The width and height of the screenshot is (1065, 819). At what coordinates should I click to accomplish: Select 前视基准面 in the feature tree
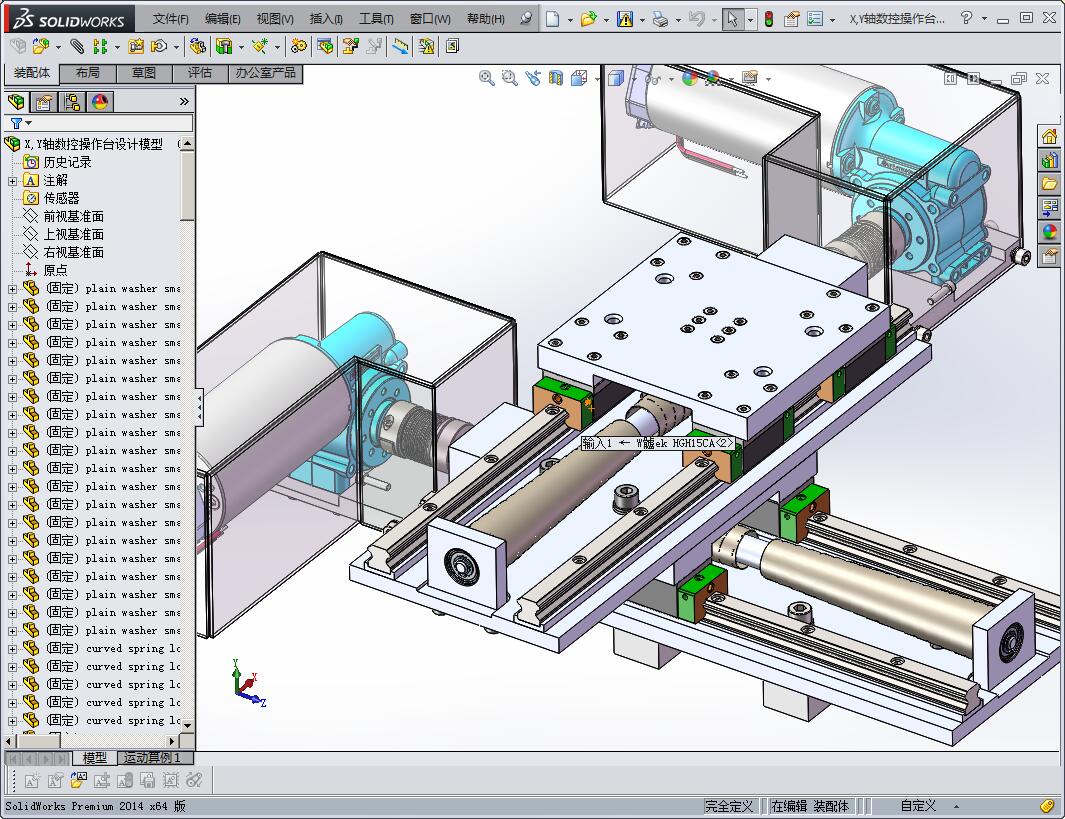click(x=73, y=216)
